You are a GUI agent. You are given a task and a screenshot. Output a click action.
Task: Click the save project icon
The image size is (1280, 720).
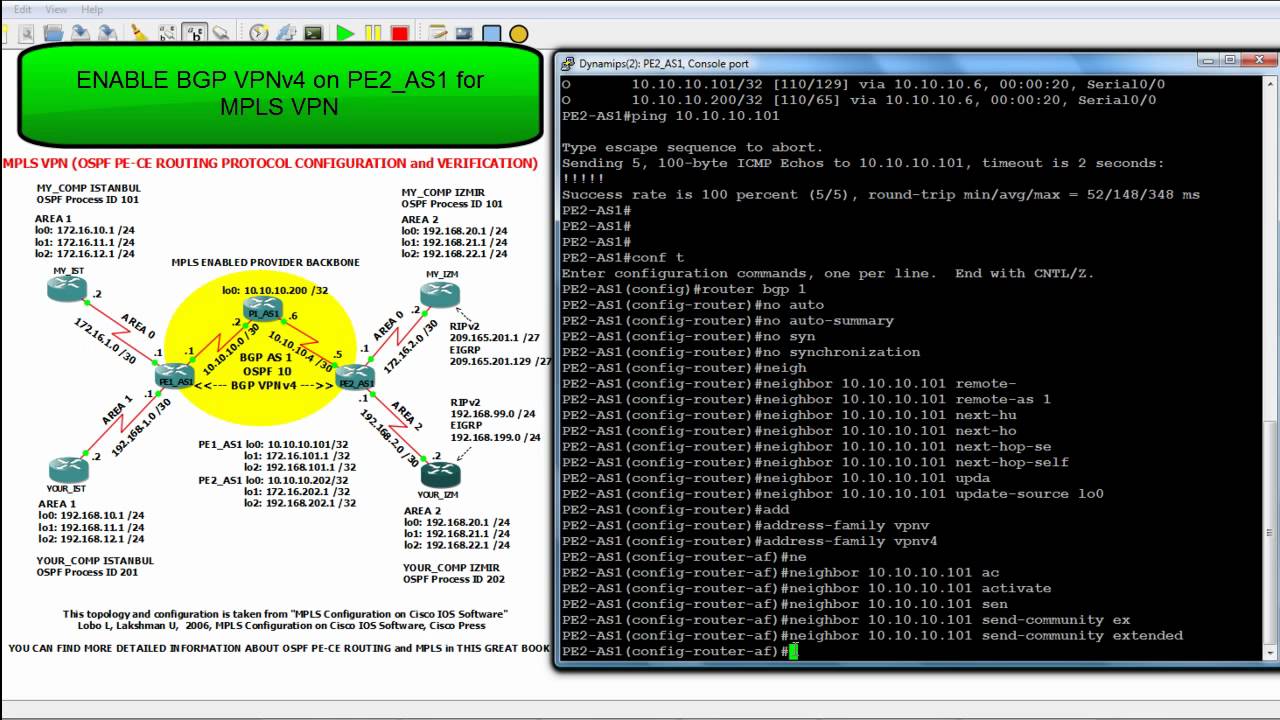[80, 33]
